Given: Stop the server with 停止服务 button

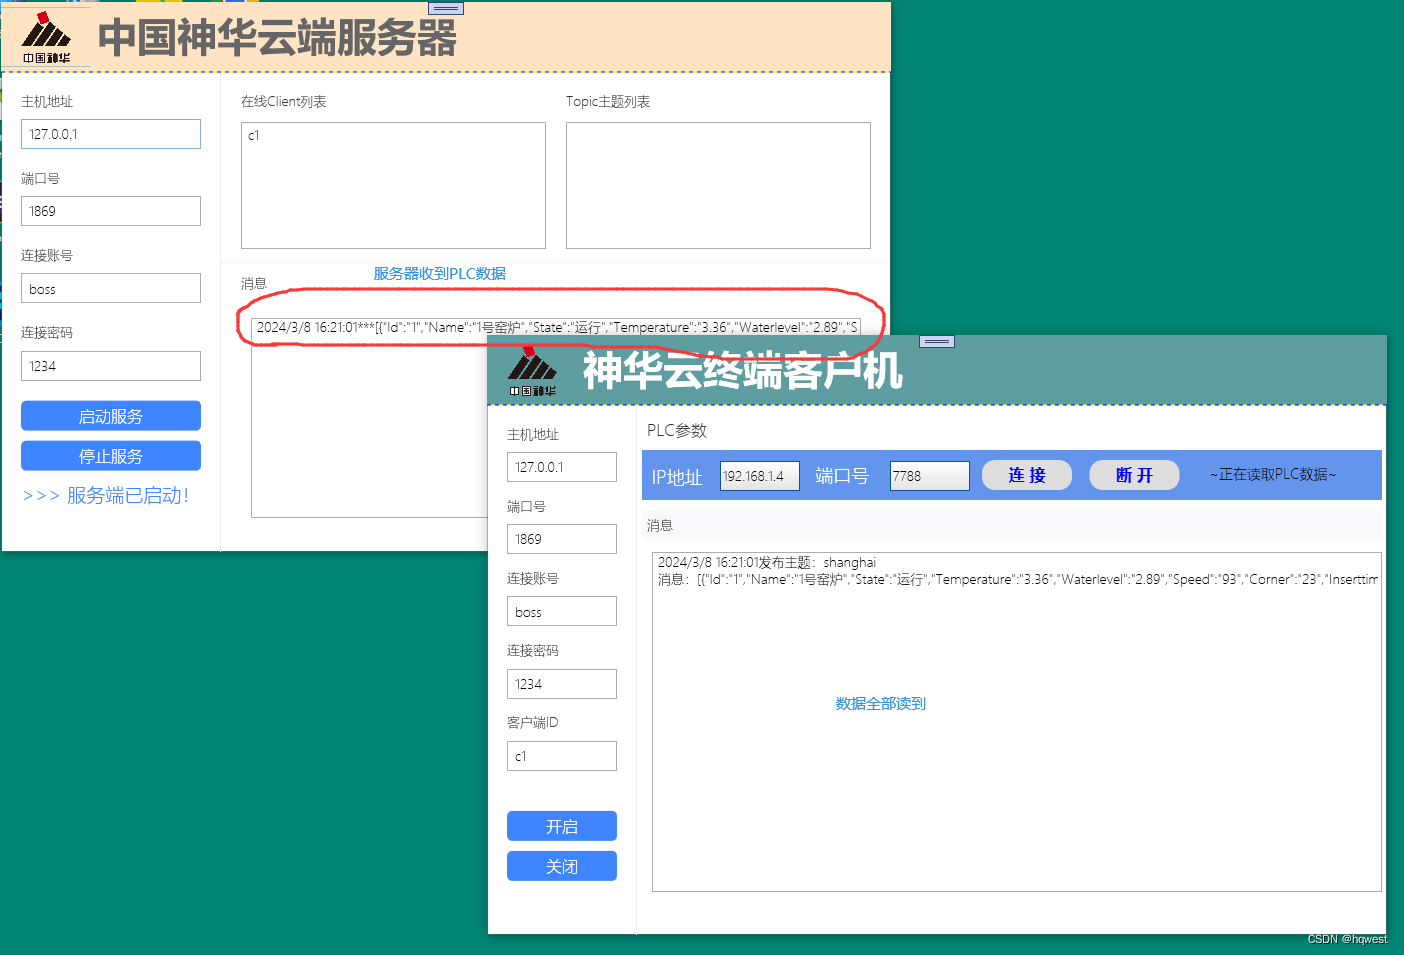Looking at the screenshot, I should 111,456.
